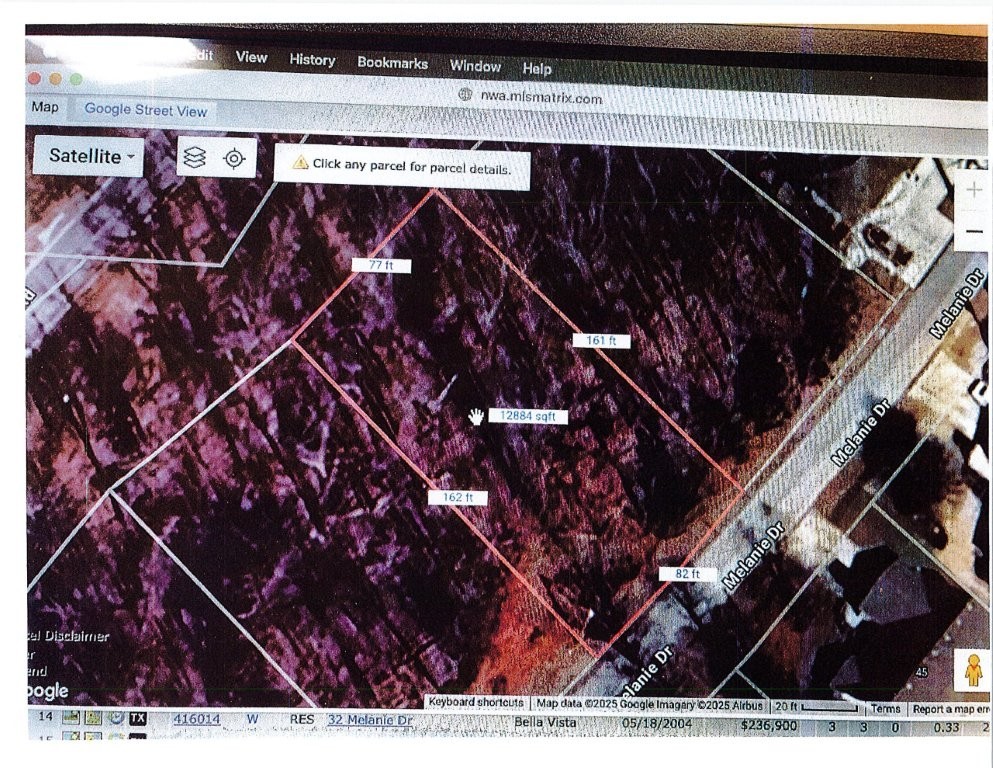Image resolution: width=993 pixels, height=768 pixels.
Task: Click the clock icon in row 14
Action: pyautogui.click(x=116, y=718)
